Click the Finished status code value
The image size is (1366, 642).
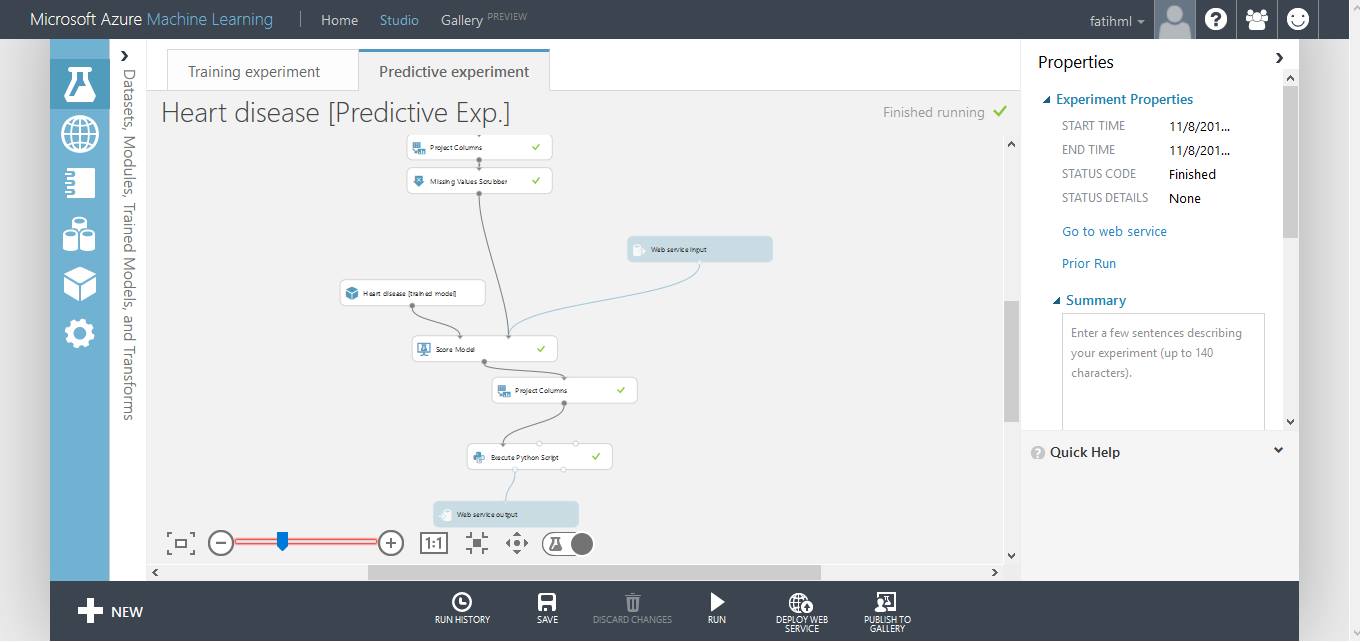click(x=1192, y=174)
